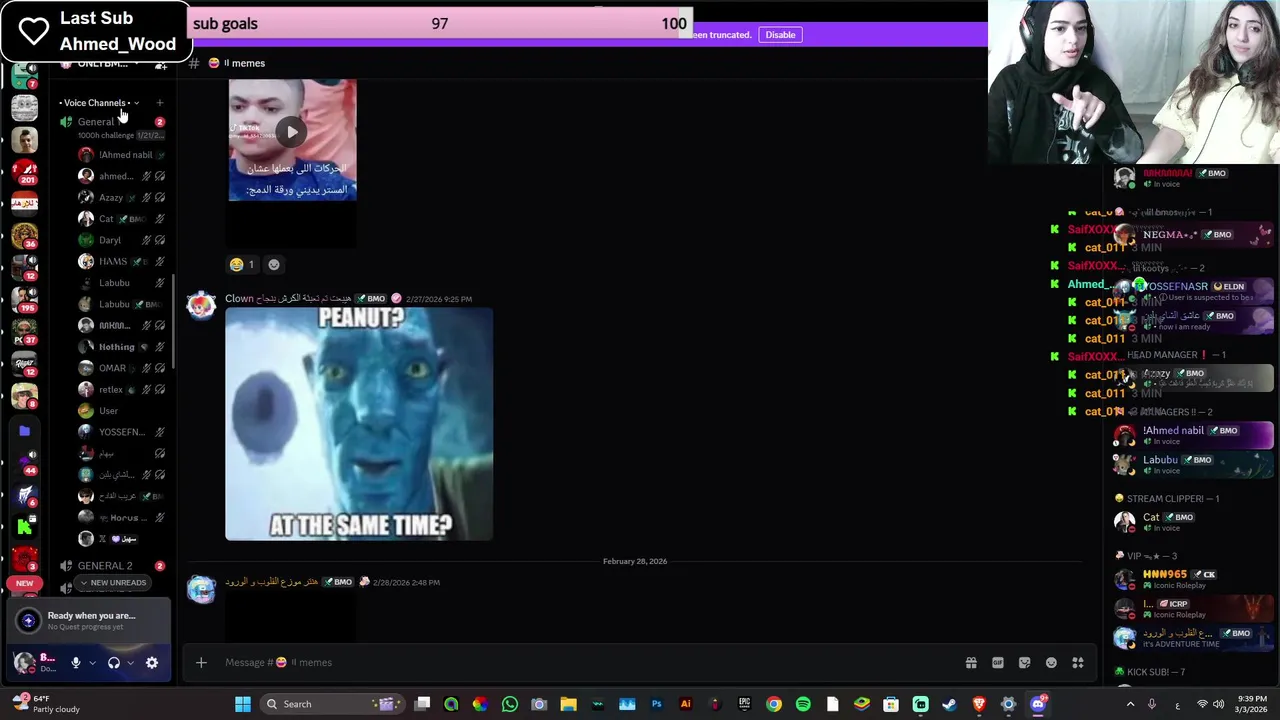Open Labubu in member list
Image resolution: width=1280 pixels, height=720 pixels.
(1192, 465)
